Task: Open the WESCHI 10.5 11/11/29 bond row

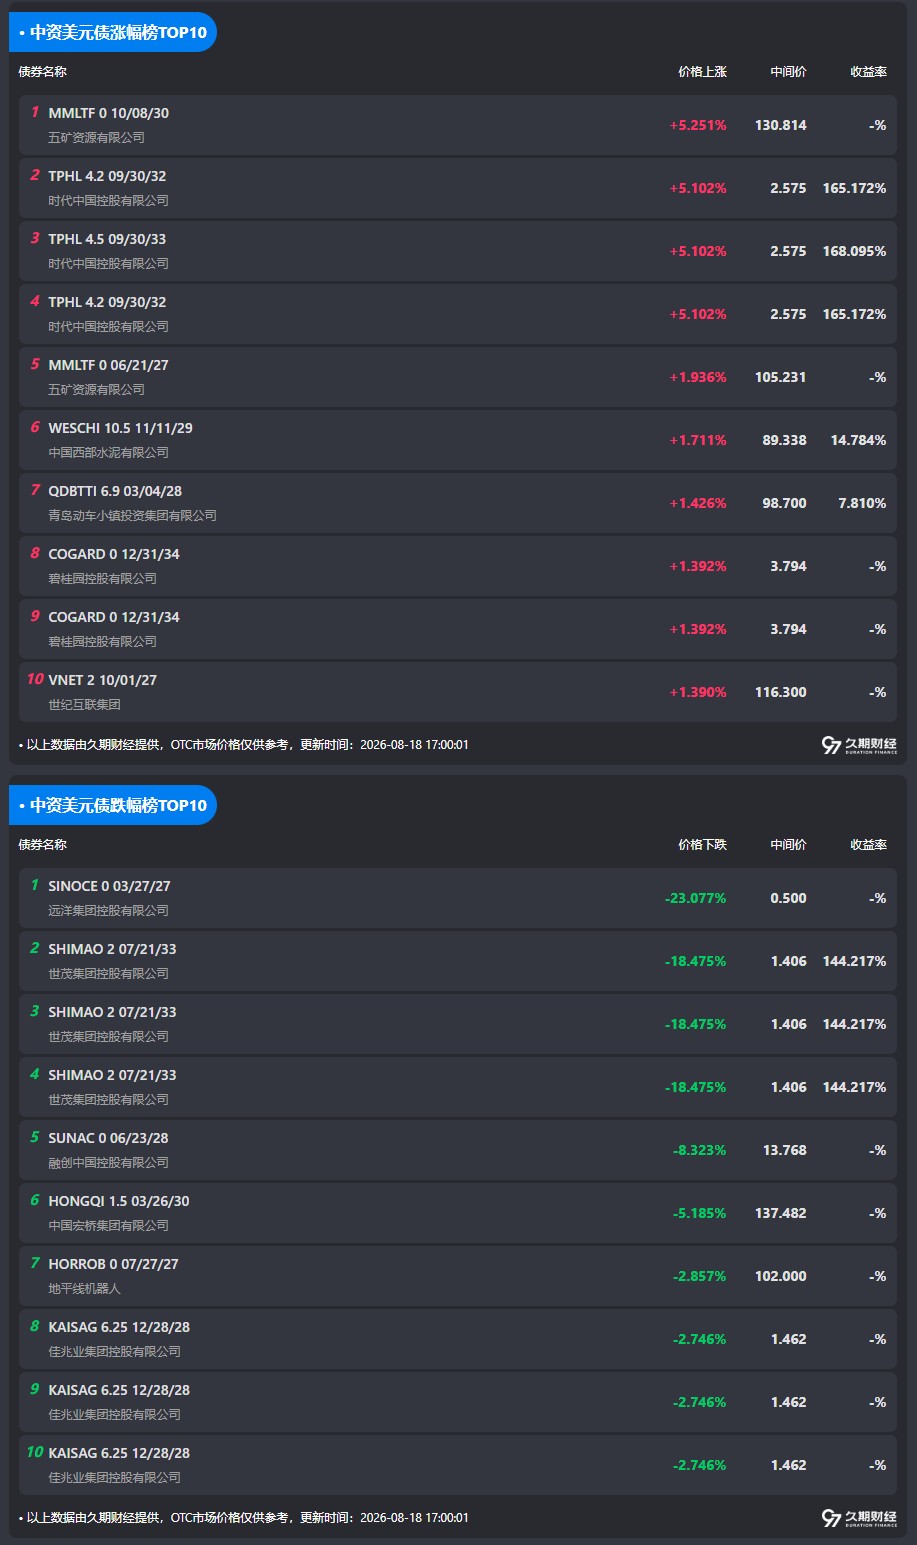Action: point(458,440)
